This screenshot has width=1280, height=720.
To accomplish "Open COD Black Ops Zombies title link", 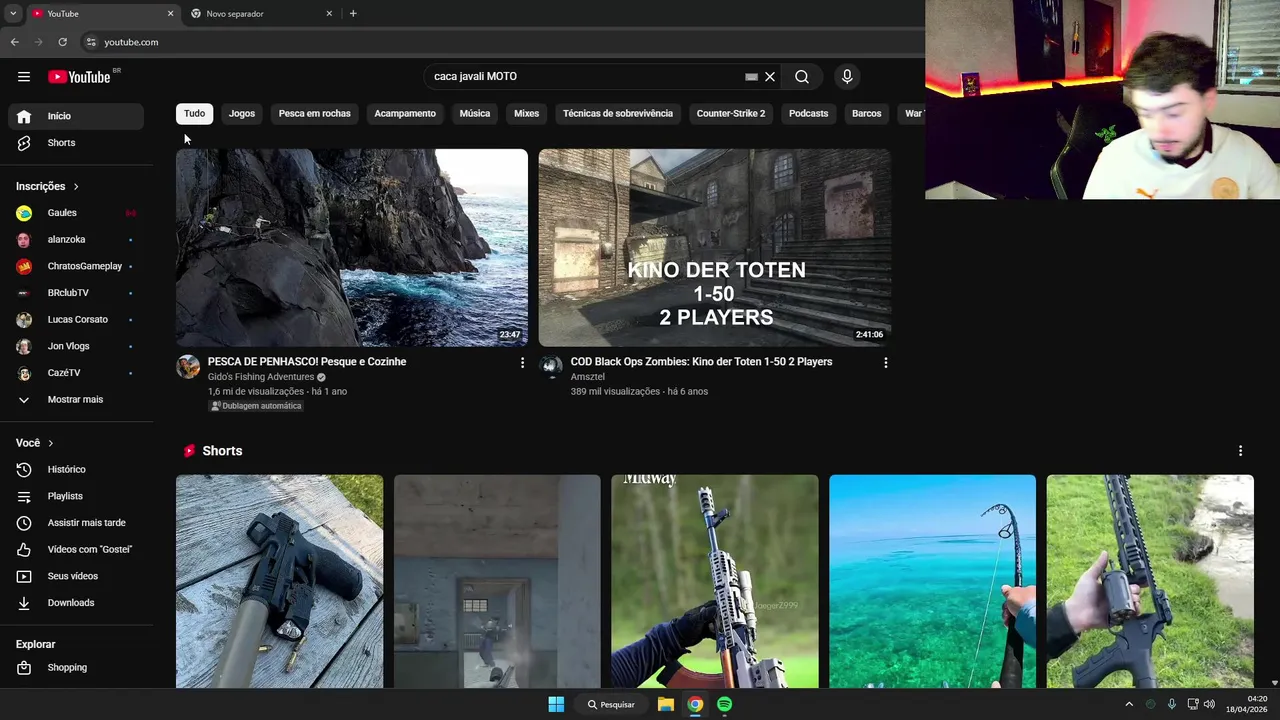I will [701, 362].
